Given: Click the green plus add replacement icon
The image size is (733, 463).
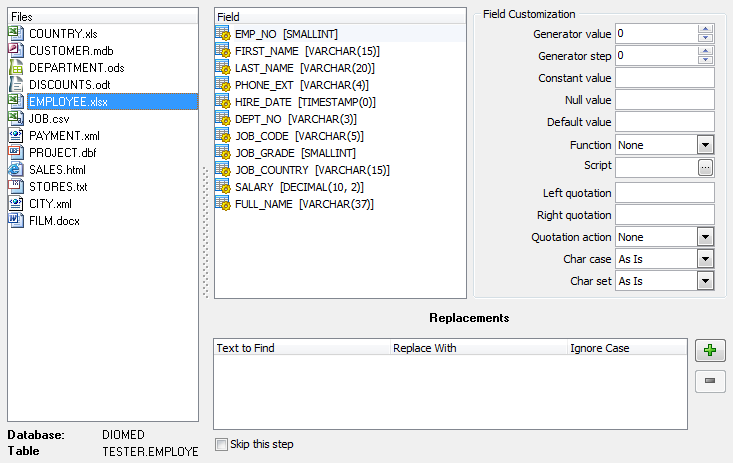Looking at the screenshot, I should point(710,351).
